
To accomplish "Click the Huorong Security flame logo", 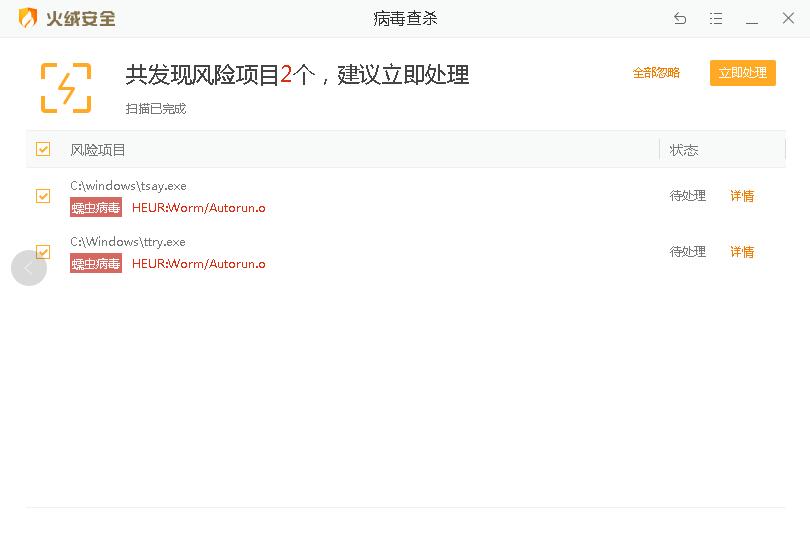I will click(28, 18).
